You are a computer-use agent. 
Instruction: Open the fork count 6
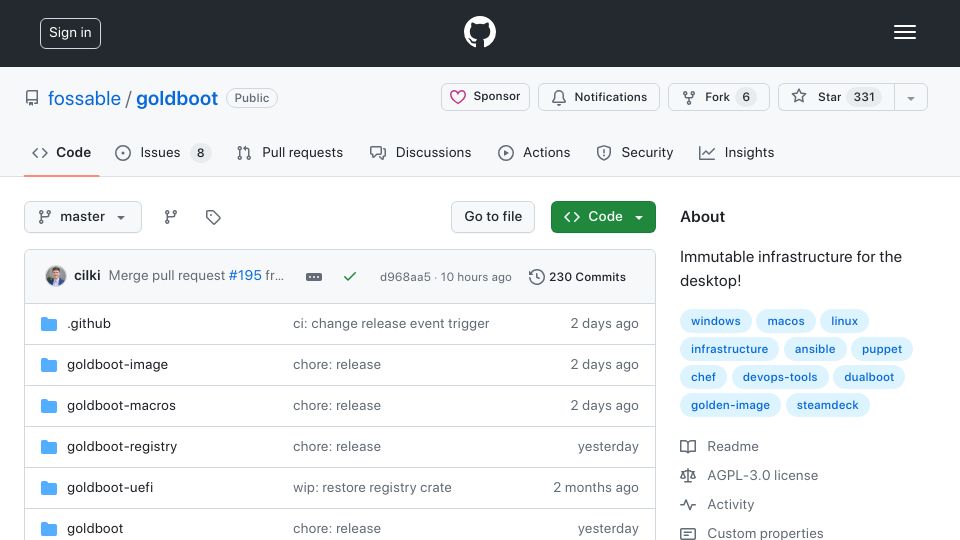(746, 97)
